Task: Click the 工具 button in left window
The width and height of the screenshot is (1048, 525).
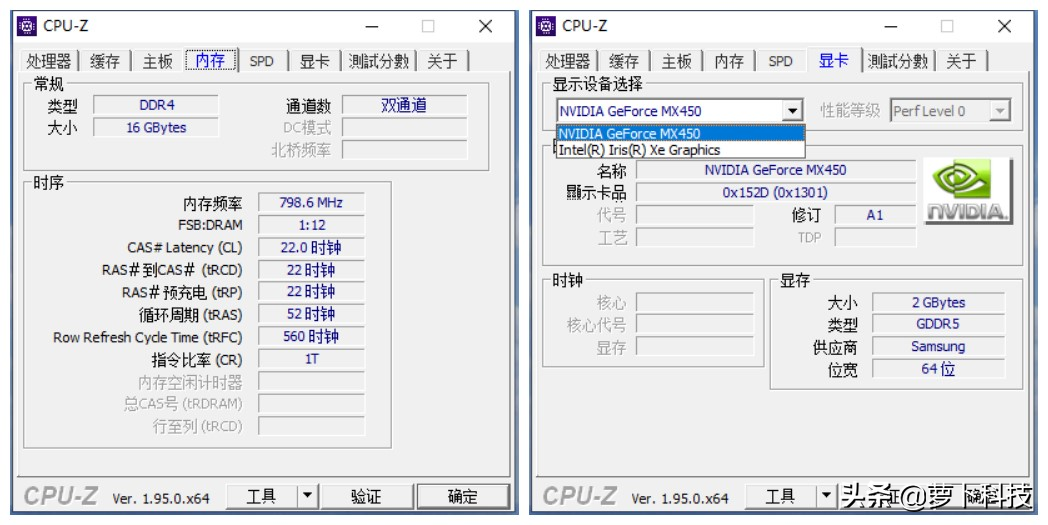Action: pos(261,496)
